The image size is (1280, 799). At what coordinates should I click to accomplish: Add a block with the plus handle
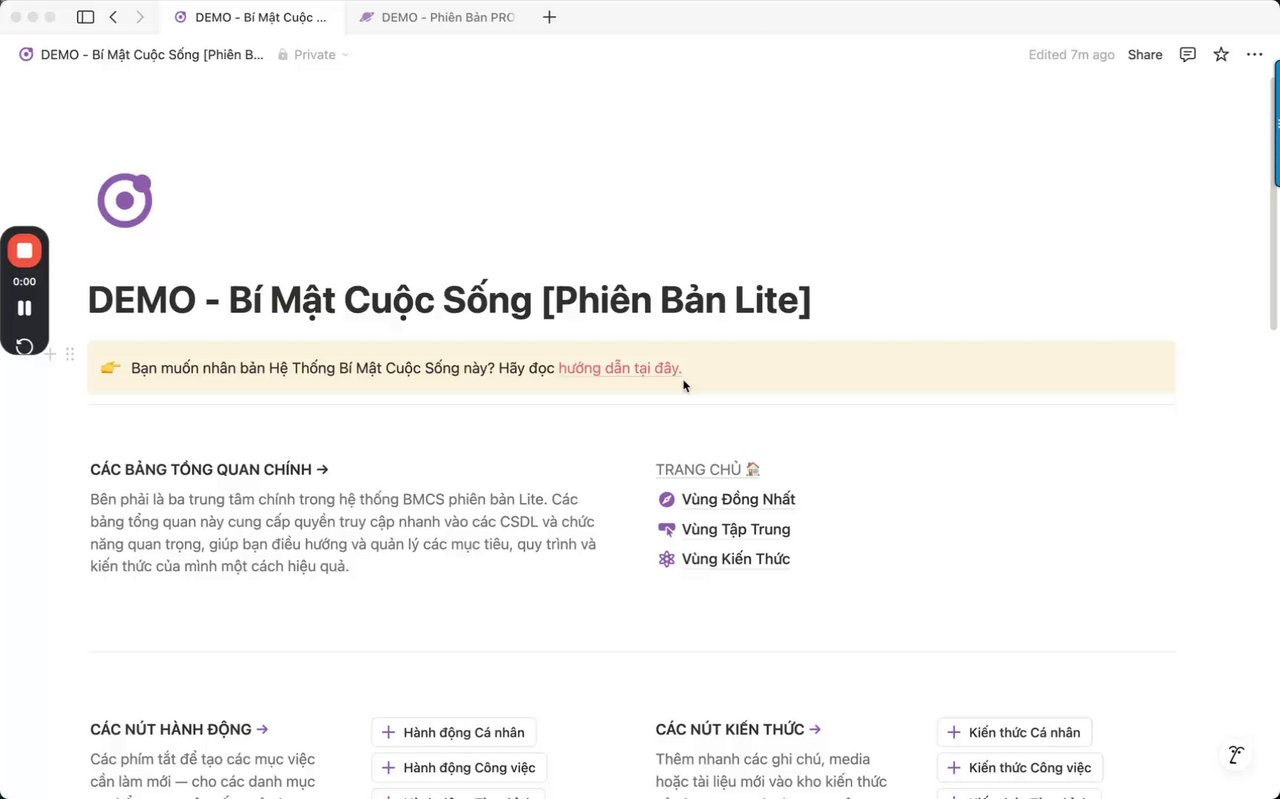(50, 354)
